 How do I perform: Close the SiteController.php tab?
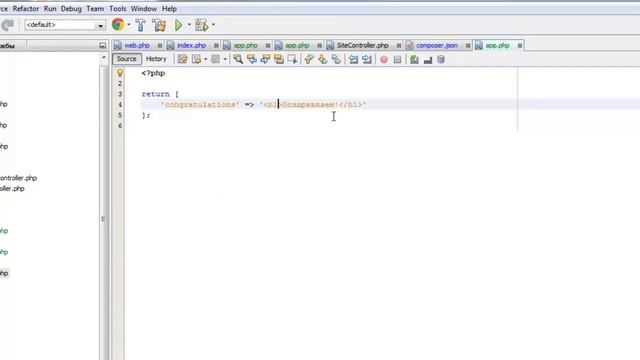[x=398, y=46]
